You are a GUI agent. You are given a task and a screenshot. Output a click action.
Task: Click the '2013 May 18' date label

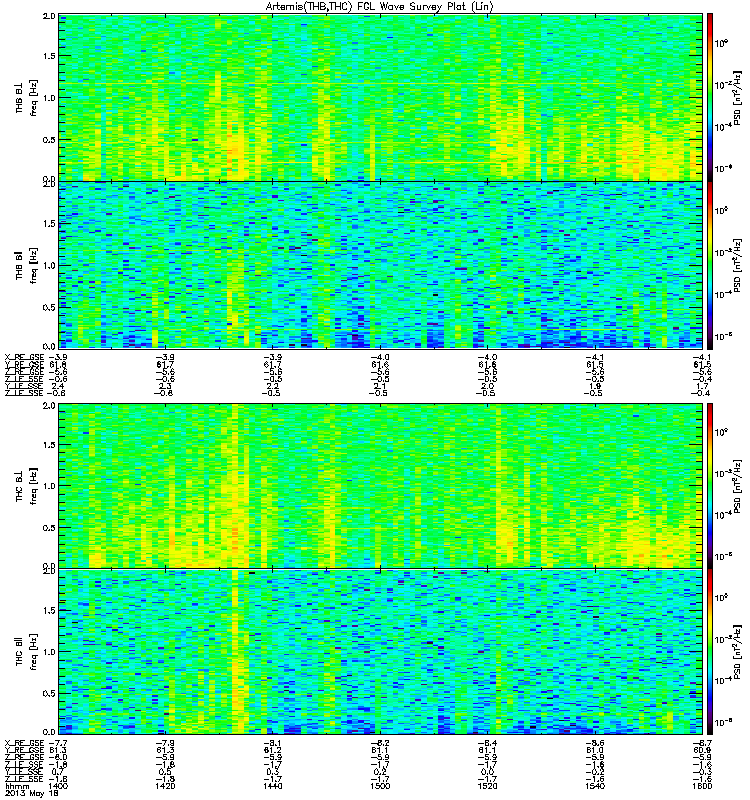32,794
